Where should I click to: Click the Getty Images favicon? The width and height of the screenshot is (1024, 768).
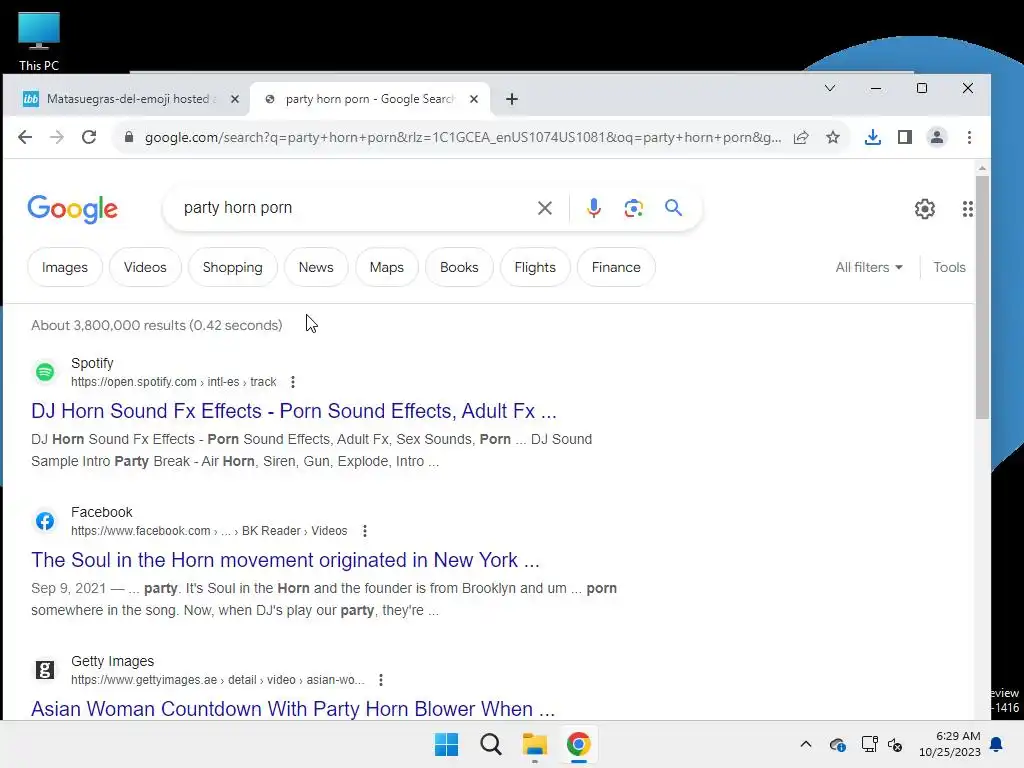click(45, 670)
